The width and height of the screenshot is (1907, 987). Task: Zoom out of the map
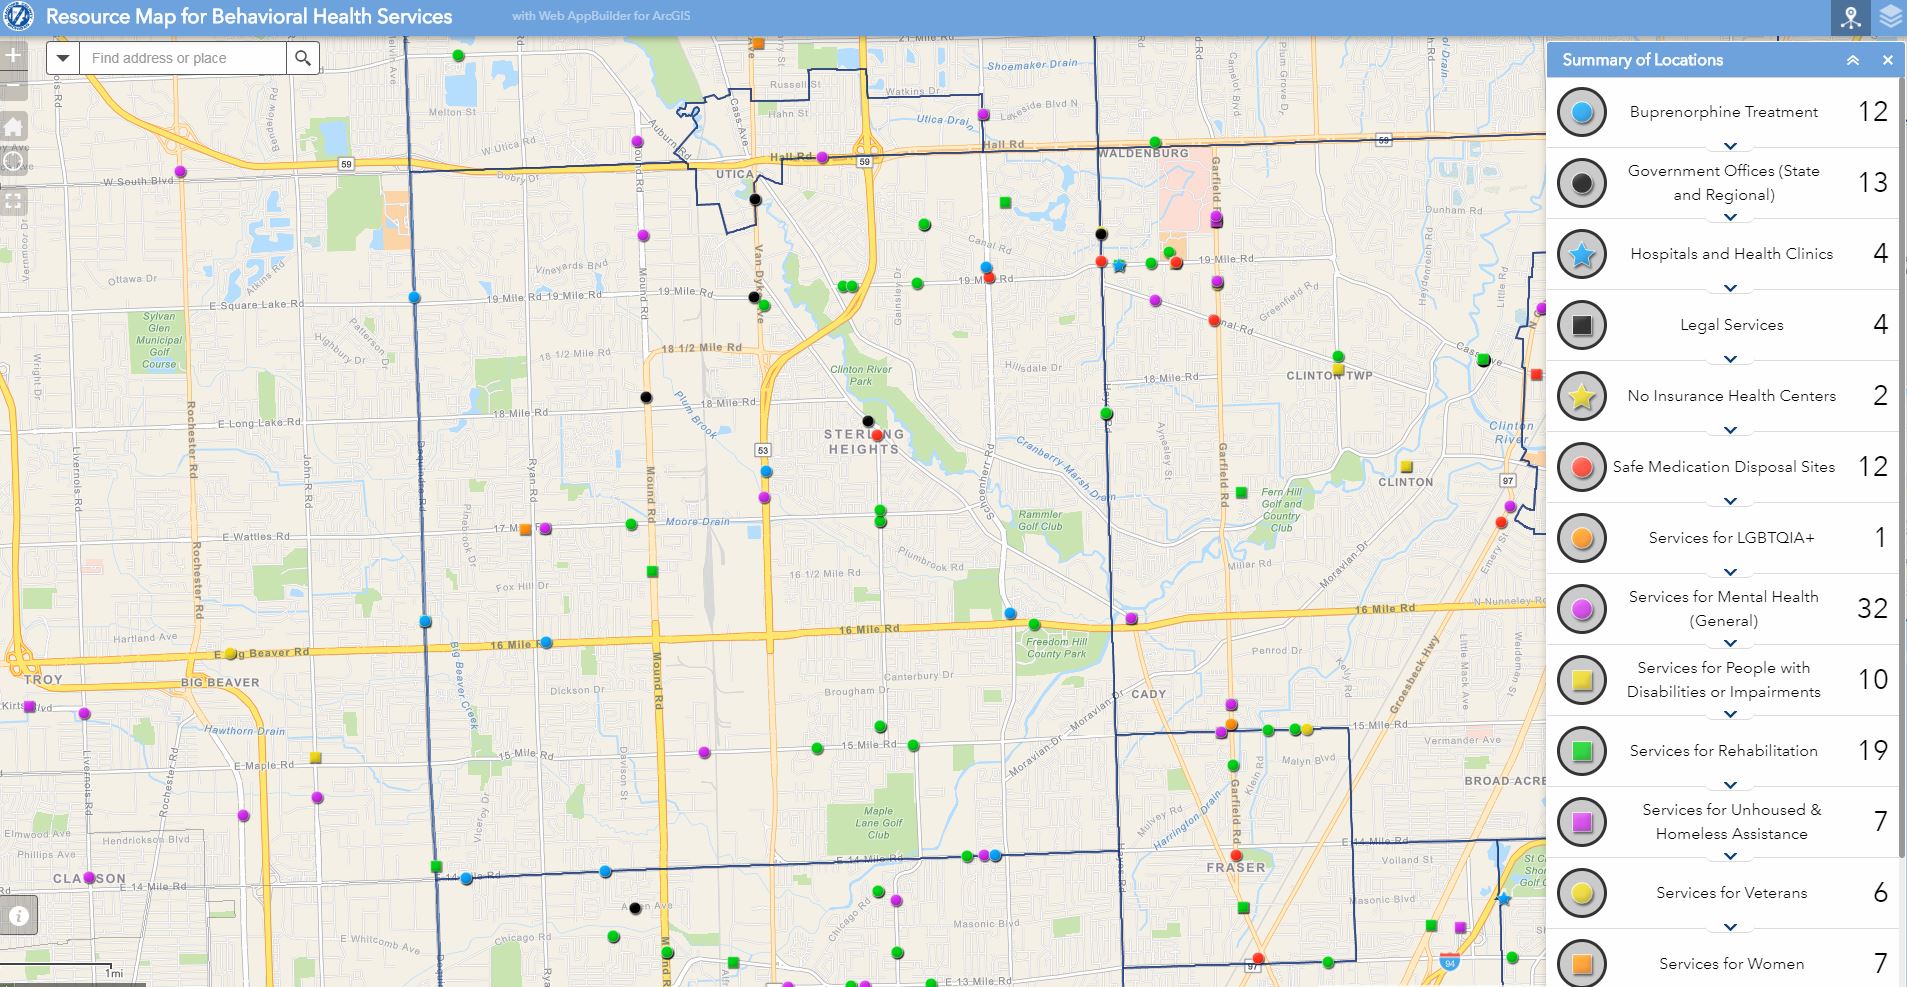pos(12,85)
